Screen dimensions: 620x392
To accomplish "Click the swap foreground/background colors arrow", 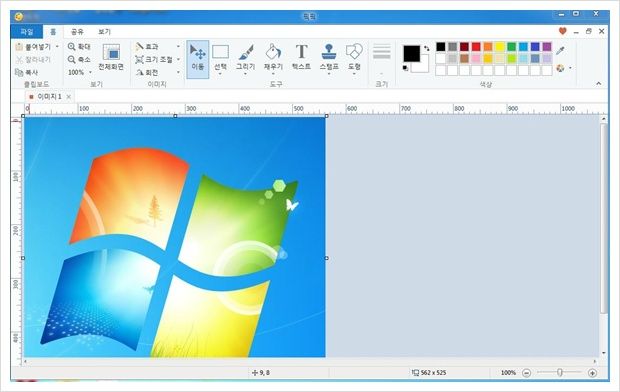I will click(x=427, y=48).
